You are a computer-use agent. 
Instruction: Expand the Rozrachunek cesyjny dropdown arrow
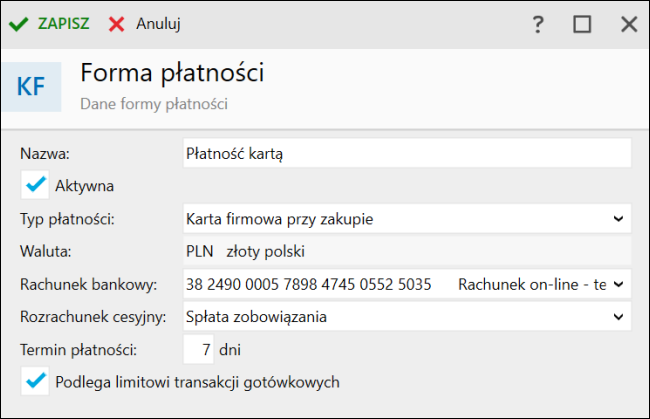point(618,317)
